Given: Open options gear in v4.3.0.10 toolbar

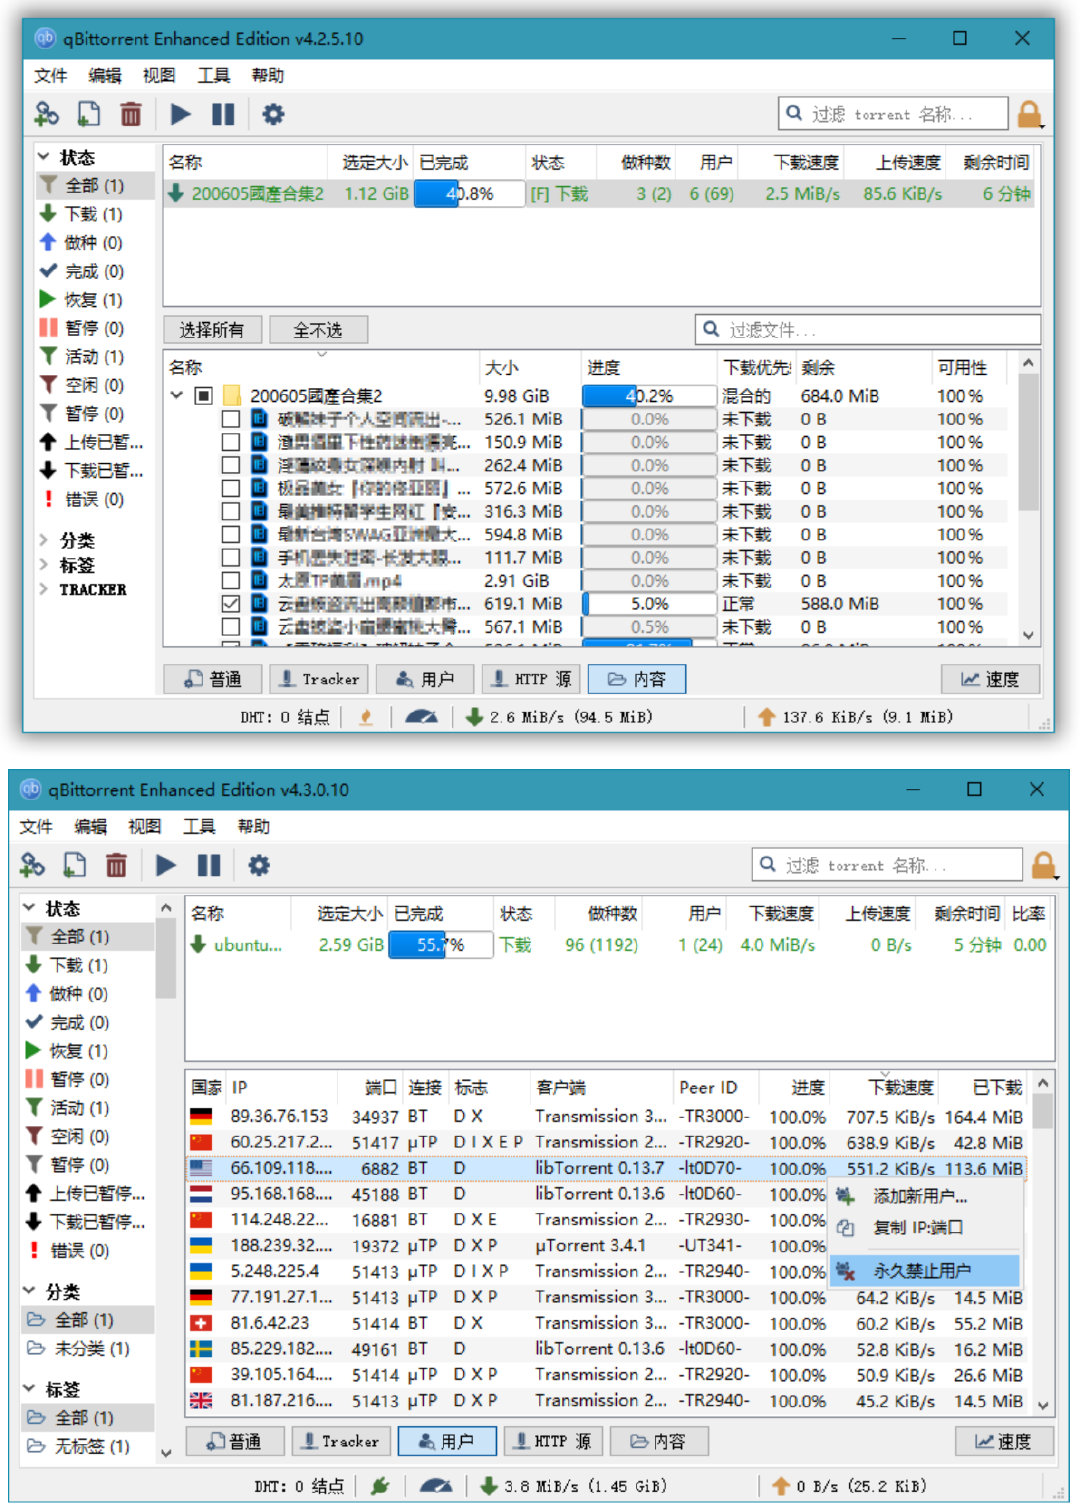Looking at the screenshot, I should point(259,865).
